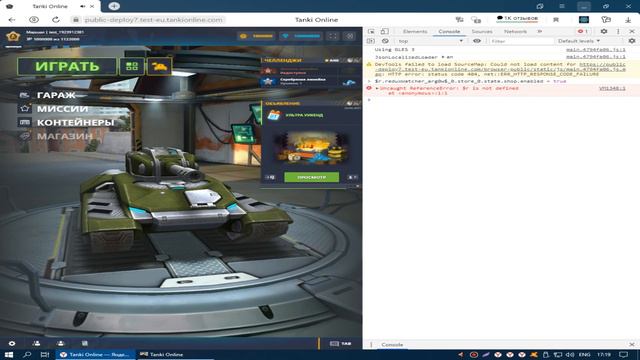
Task: Click the ПРОСМОТР green button
Action: pos(311,177)
